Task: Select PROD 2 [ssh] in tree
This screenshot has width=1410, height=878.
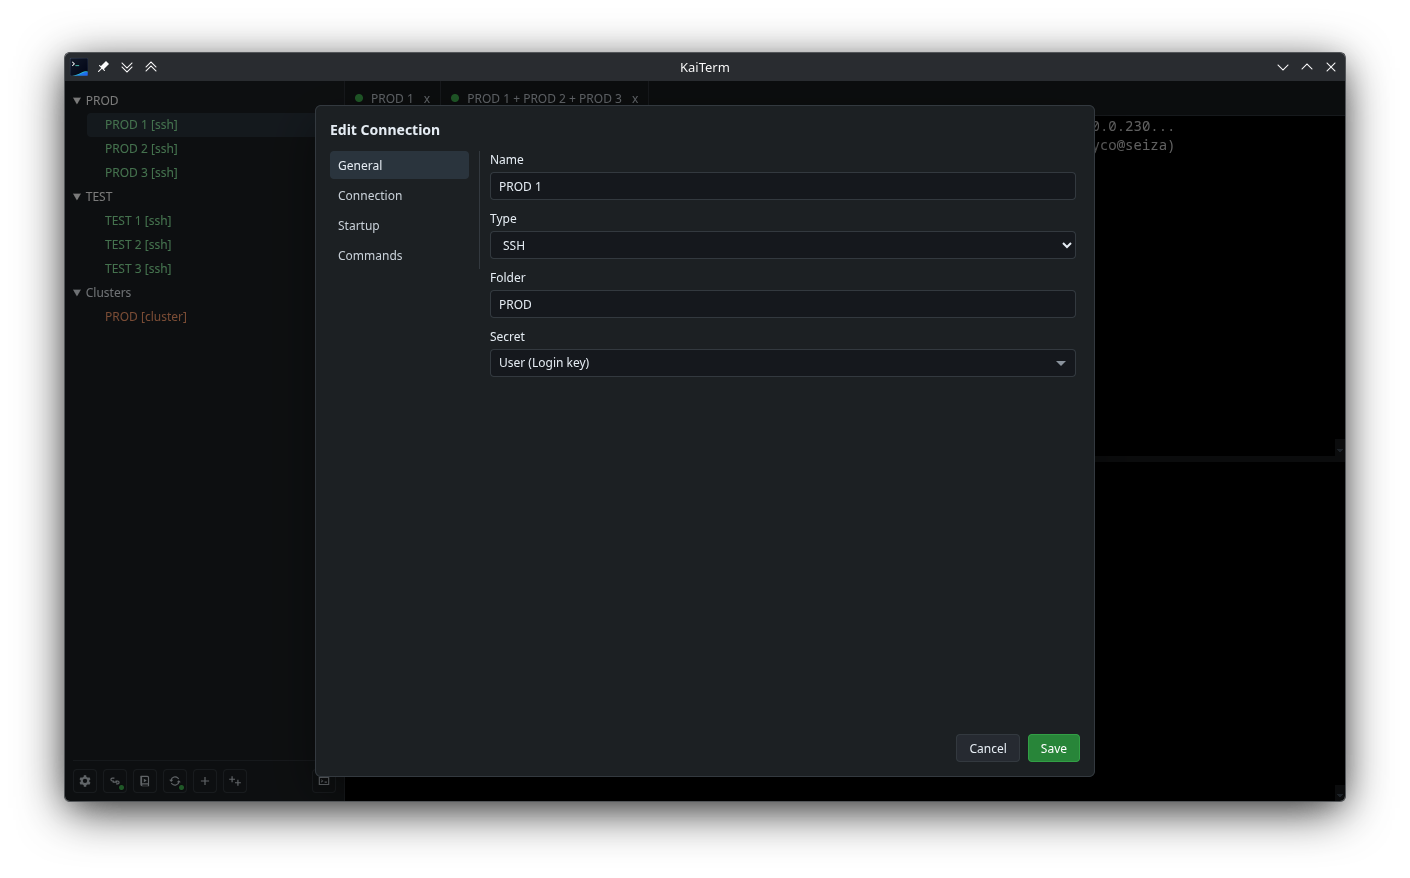Action: (x=141, y=149)
